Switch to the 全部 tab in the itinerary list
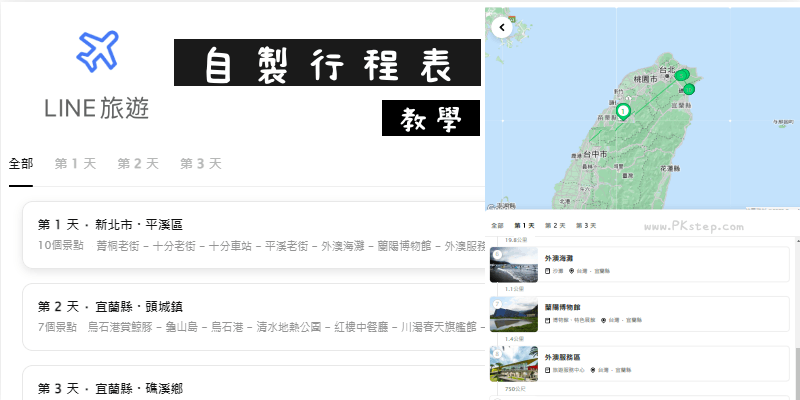Screen dimensions: 800x400 (21, 164)
